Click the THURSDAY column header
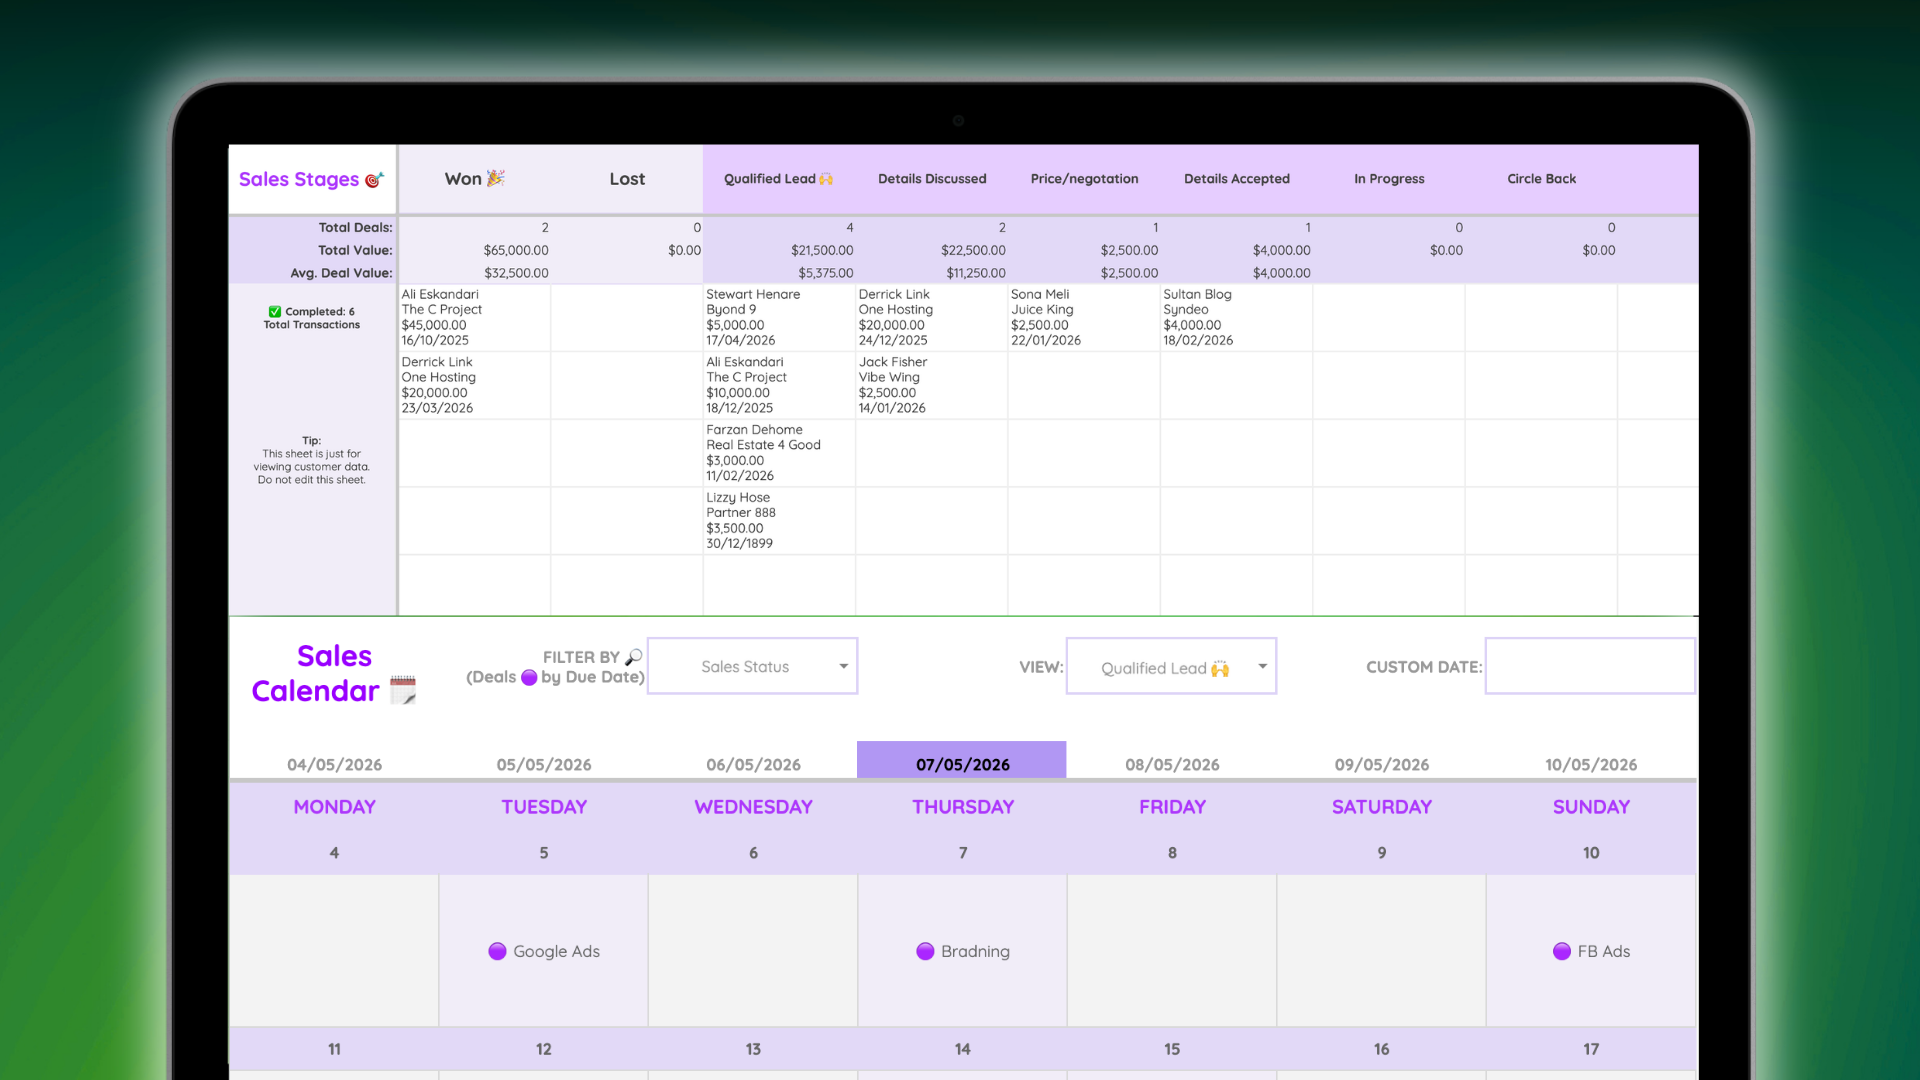Screen dimensions: 1920x1080 point(963,807)
